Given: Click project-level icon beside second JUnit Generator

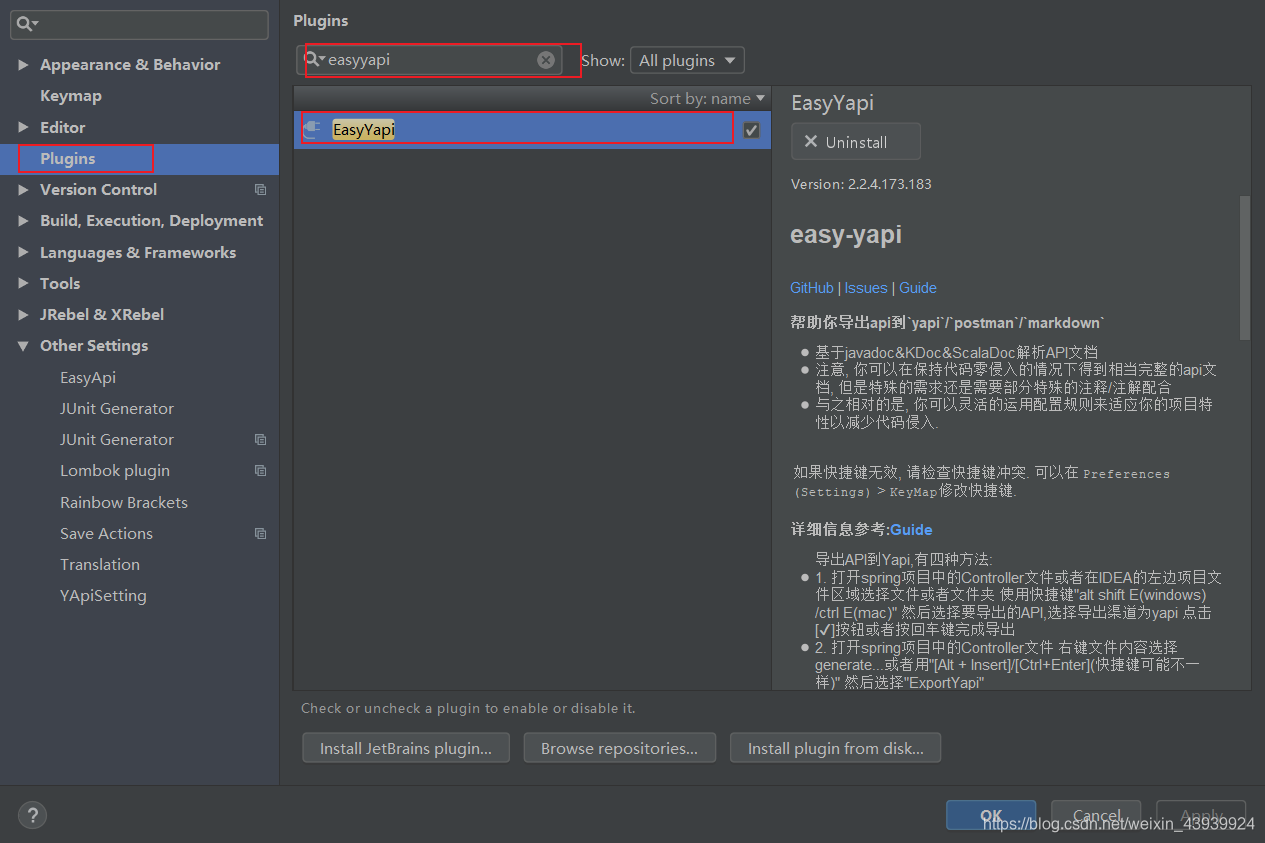Looking at the screenshot, I should pyautogui.click(x=261, y=440).
